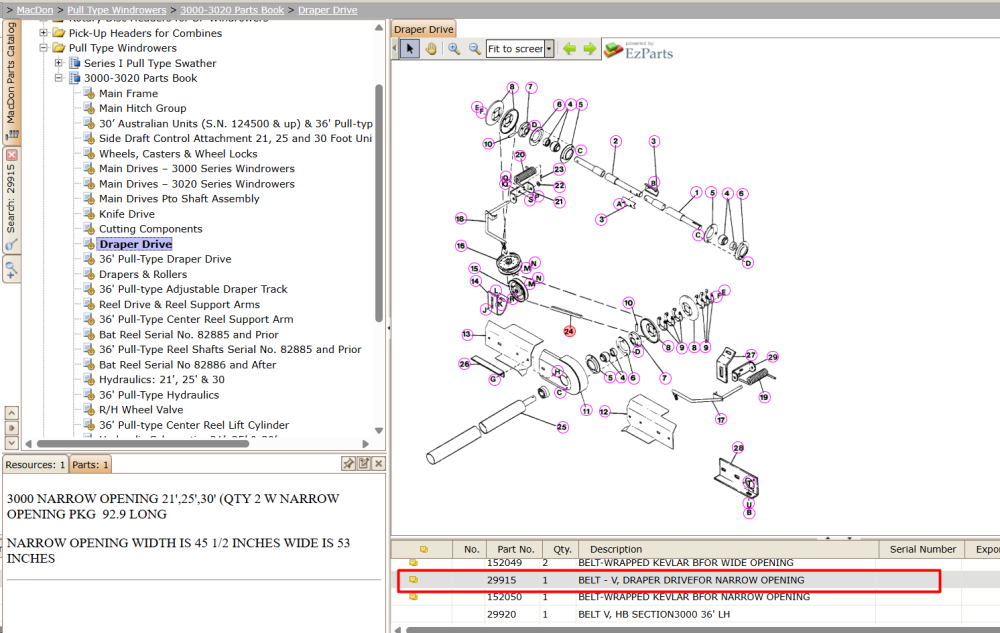Pin the resources panel
The height and width of the screenshot is (633, 1000).
348,463
